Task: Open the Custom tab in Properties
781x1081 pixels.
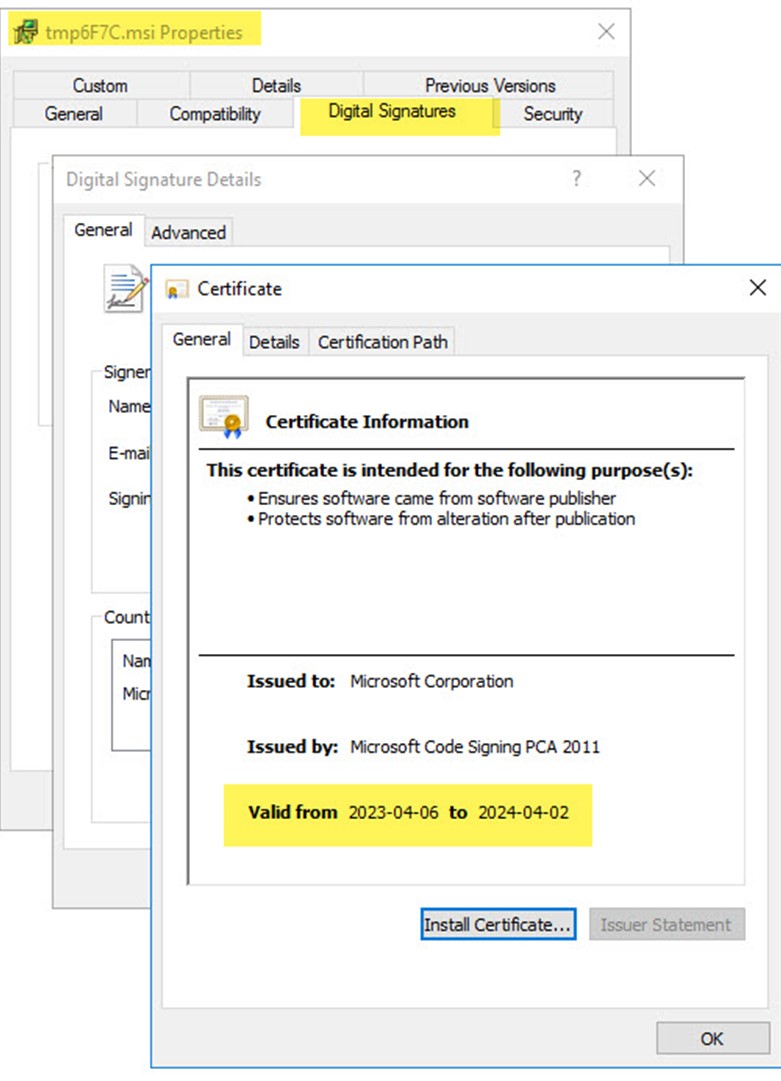Action: [x=101, y=85]
